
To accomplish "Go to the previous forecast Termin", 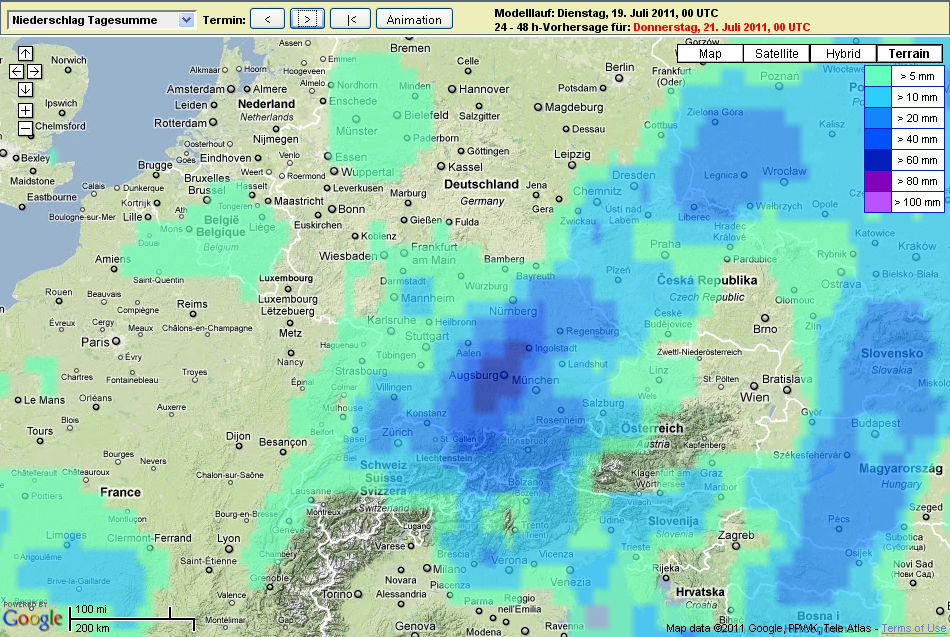I will (x=267, y=19).
